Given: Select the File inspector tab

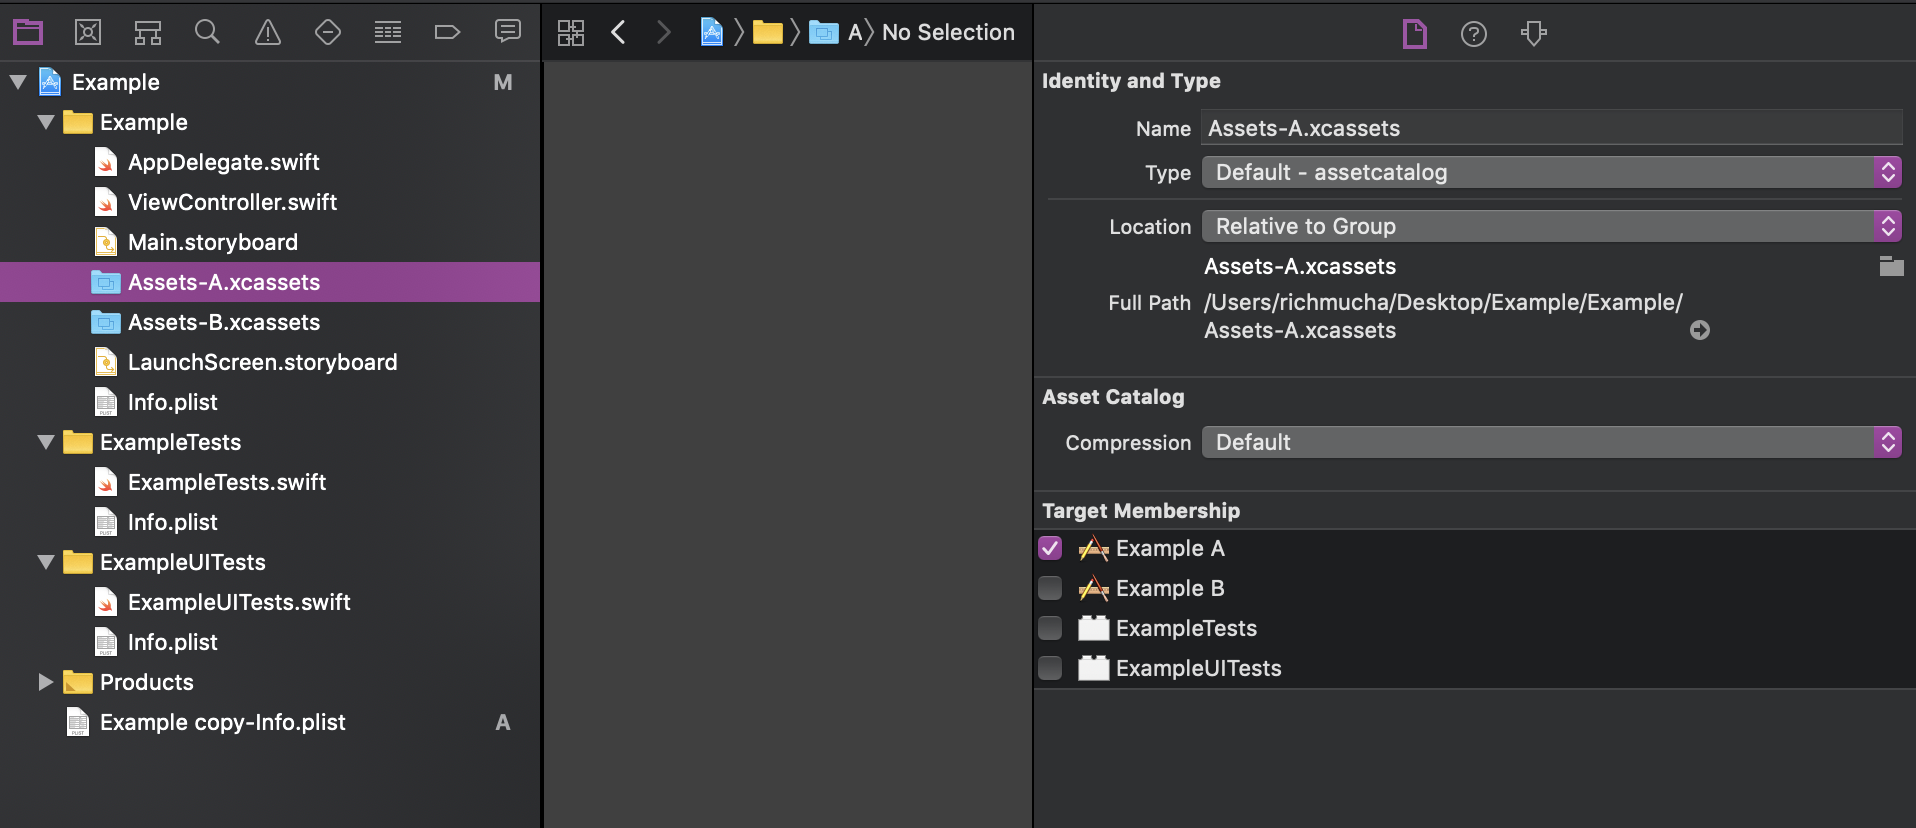Looking at the screenshot, I should tap(1414, 34).
